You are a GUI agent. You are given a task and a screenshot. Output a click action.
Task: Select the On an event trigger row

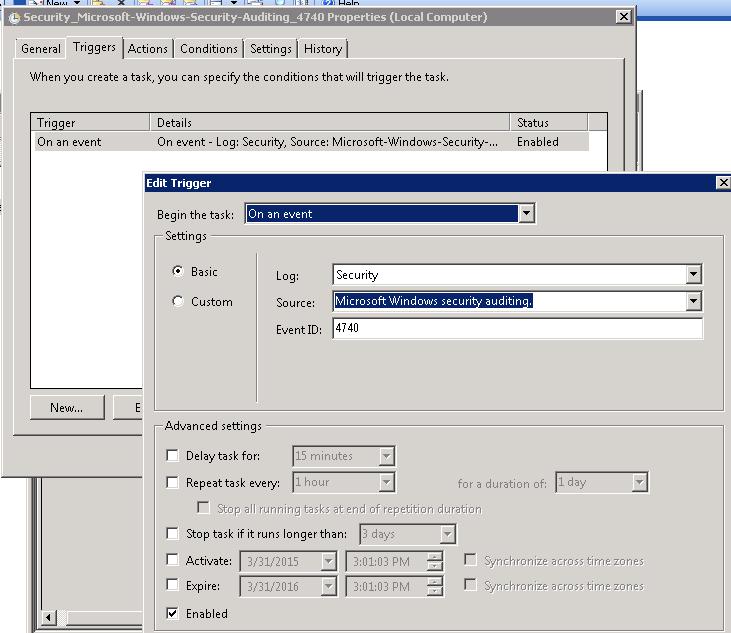point(70,142)
